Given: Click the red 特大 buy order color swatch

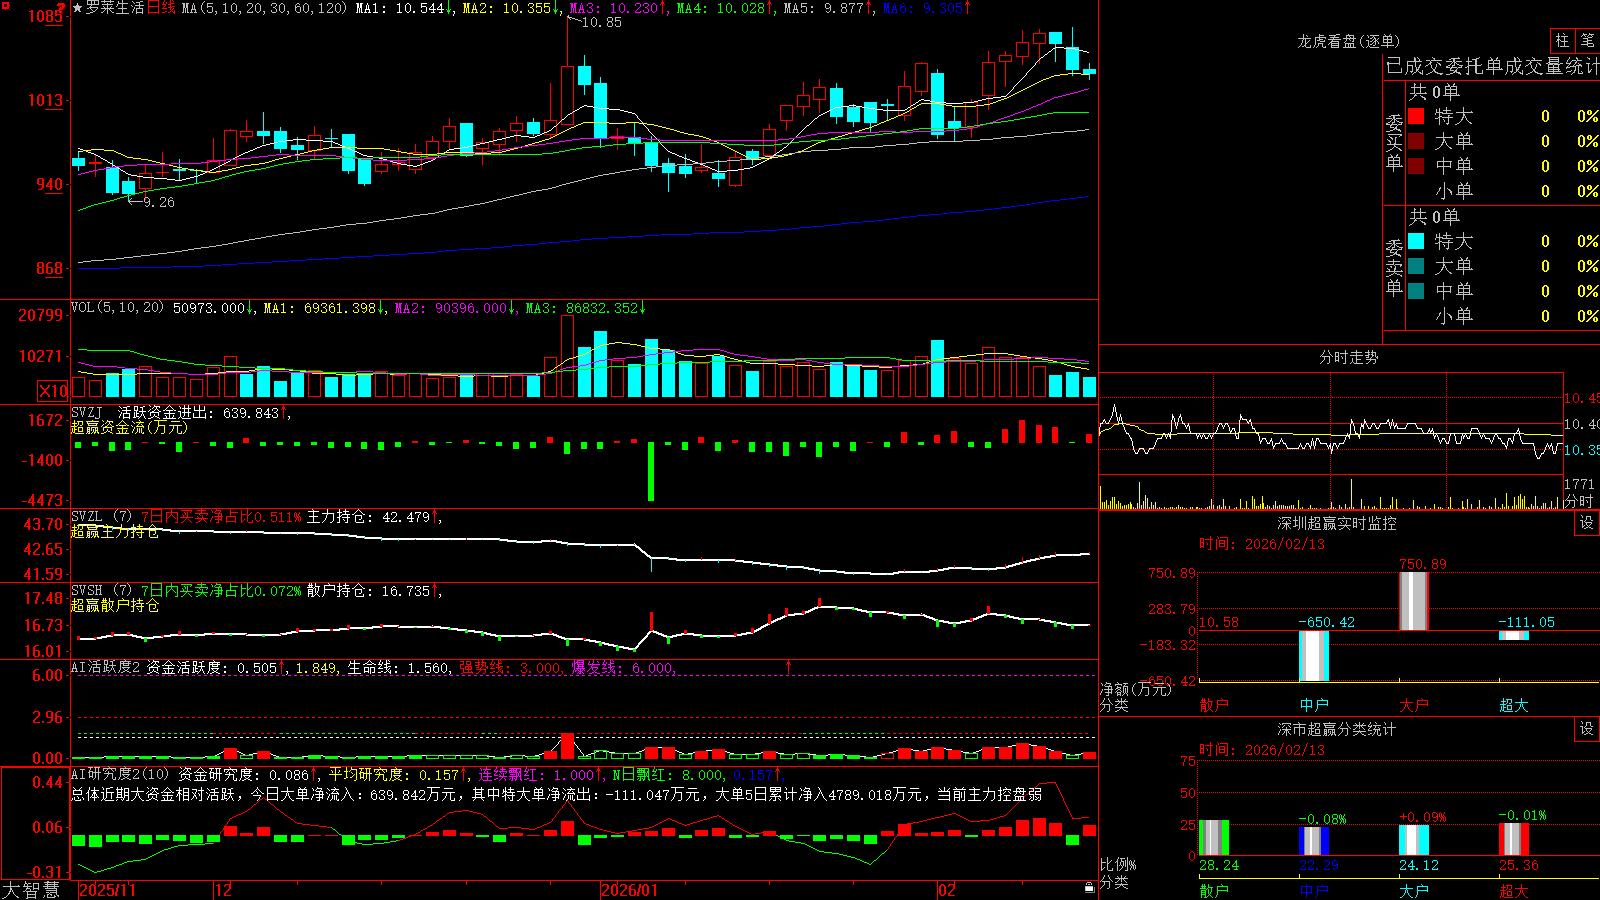Looking at the screenshot, I should tap(1416, 116).
